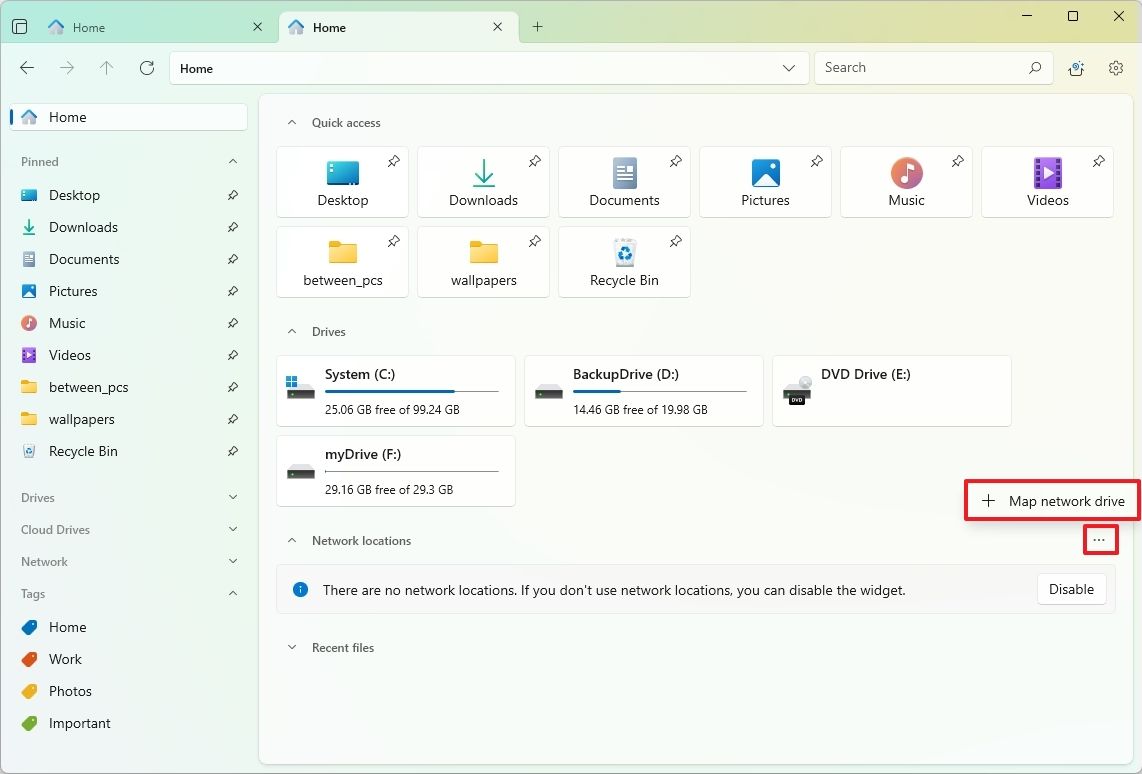
Task: Collapse the Drives section
Action: 290,331
